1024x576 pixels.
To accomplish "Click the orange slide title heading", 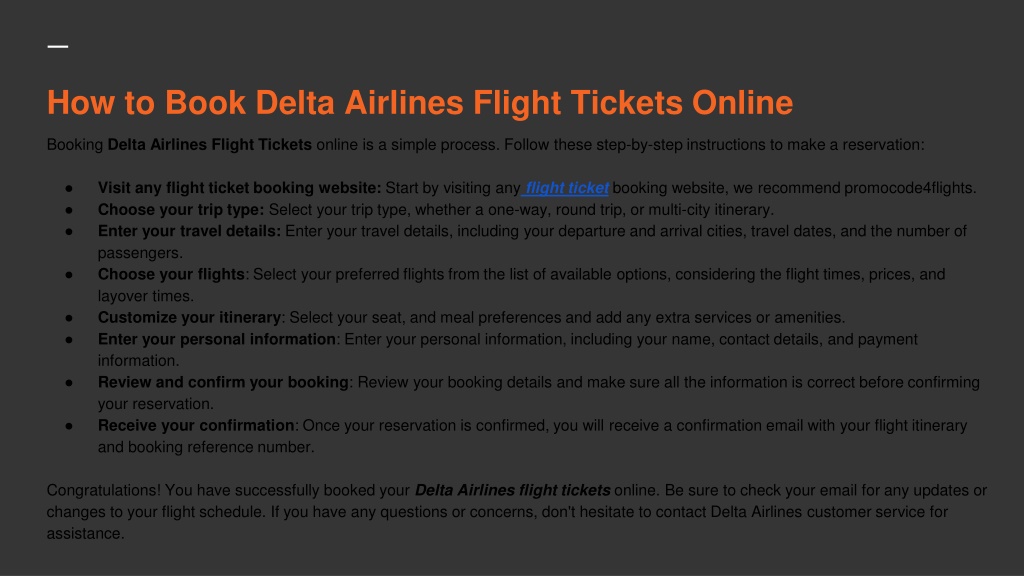I will pyautogui.click(x=420, y=103).
